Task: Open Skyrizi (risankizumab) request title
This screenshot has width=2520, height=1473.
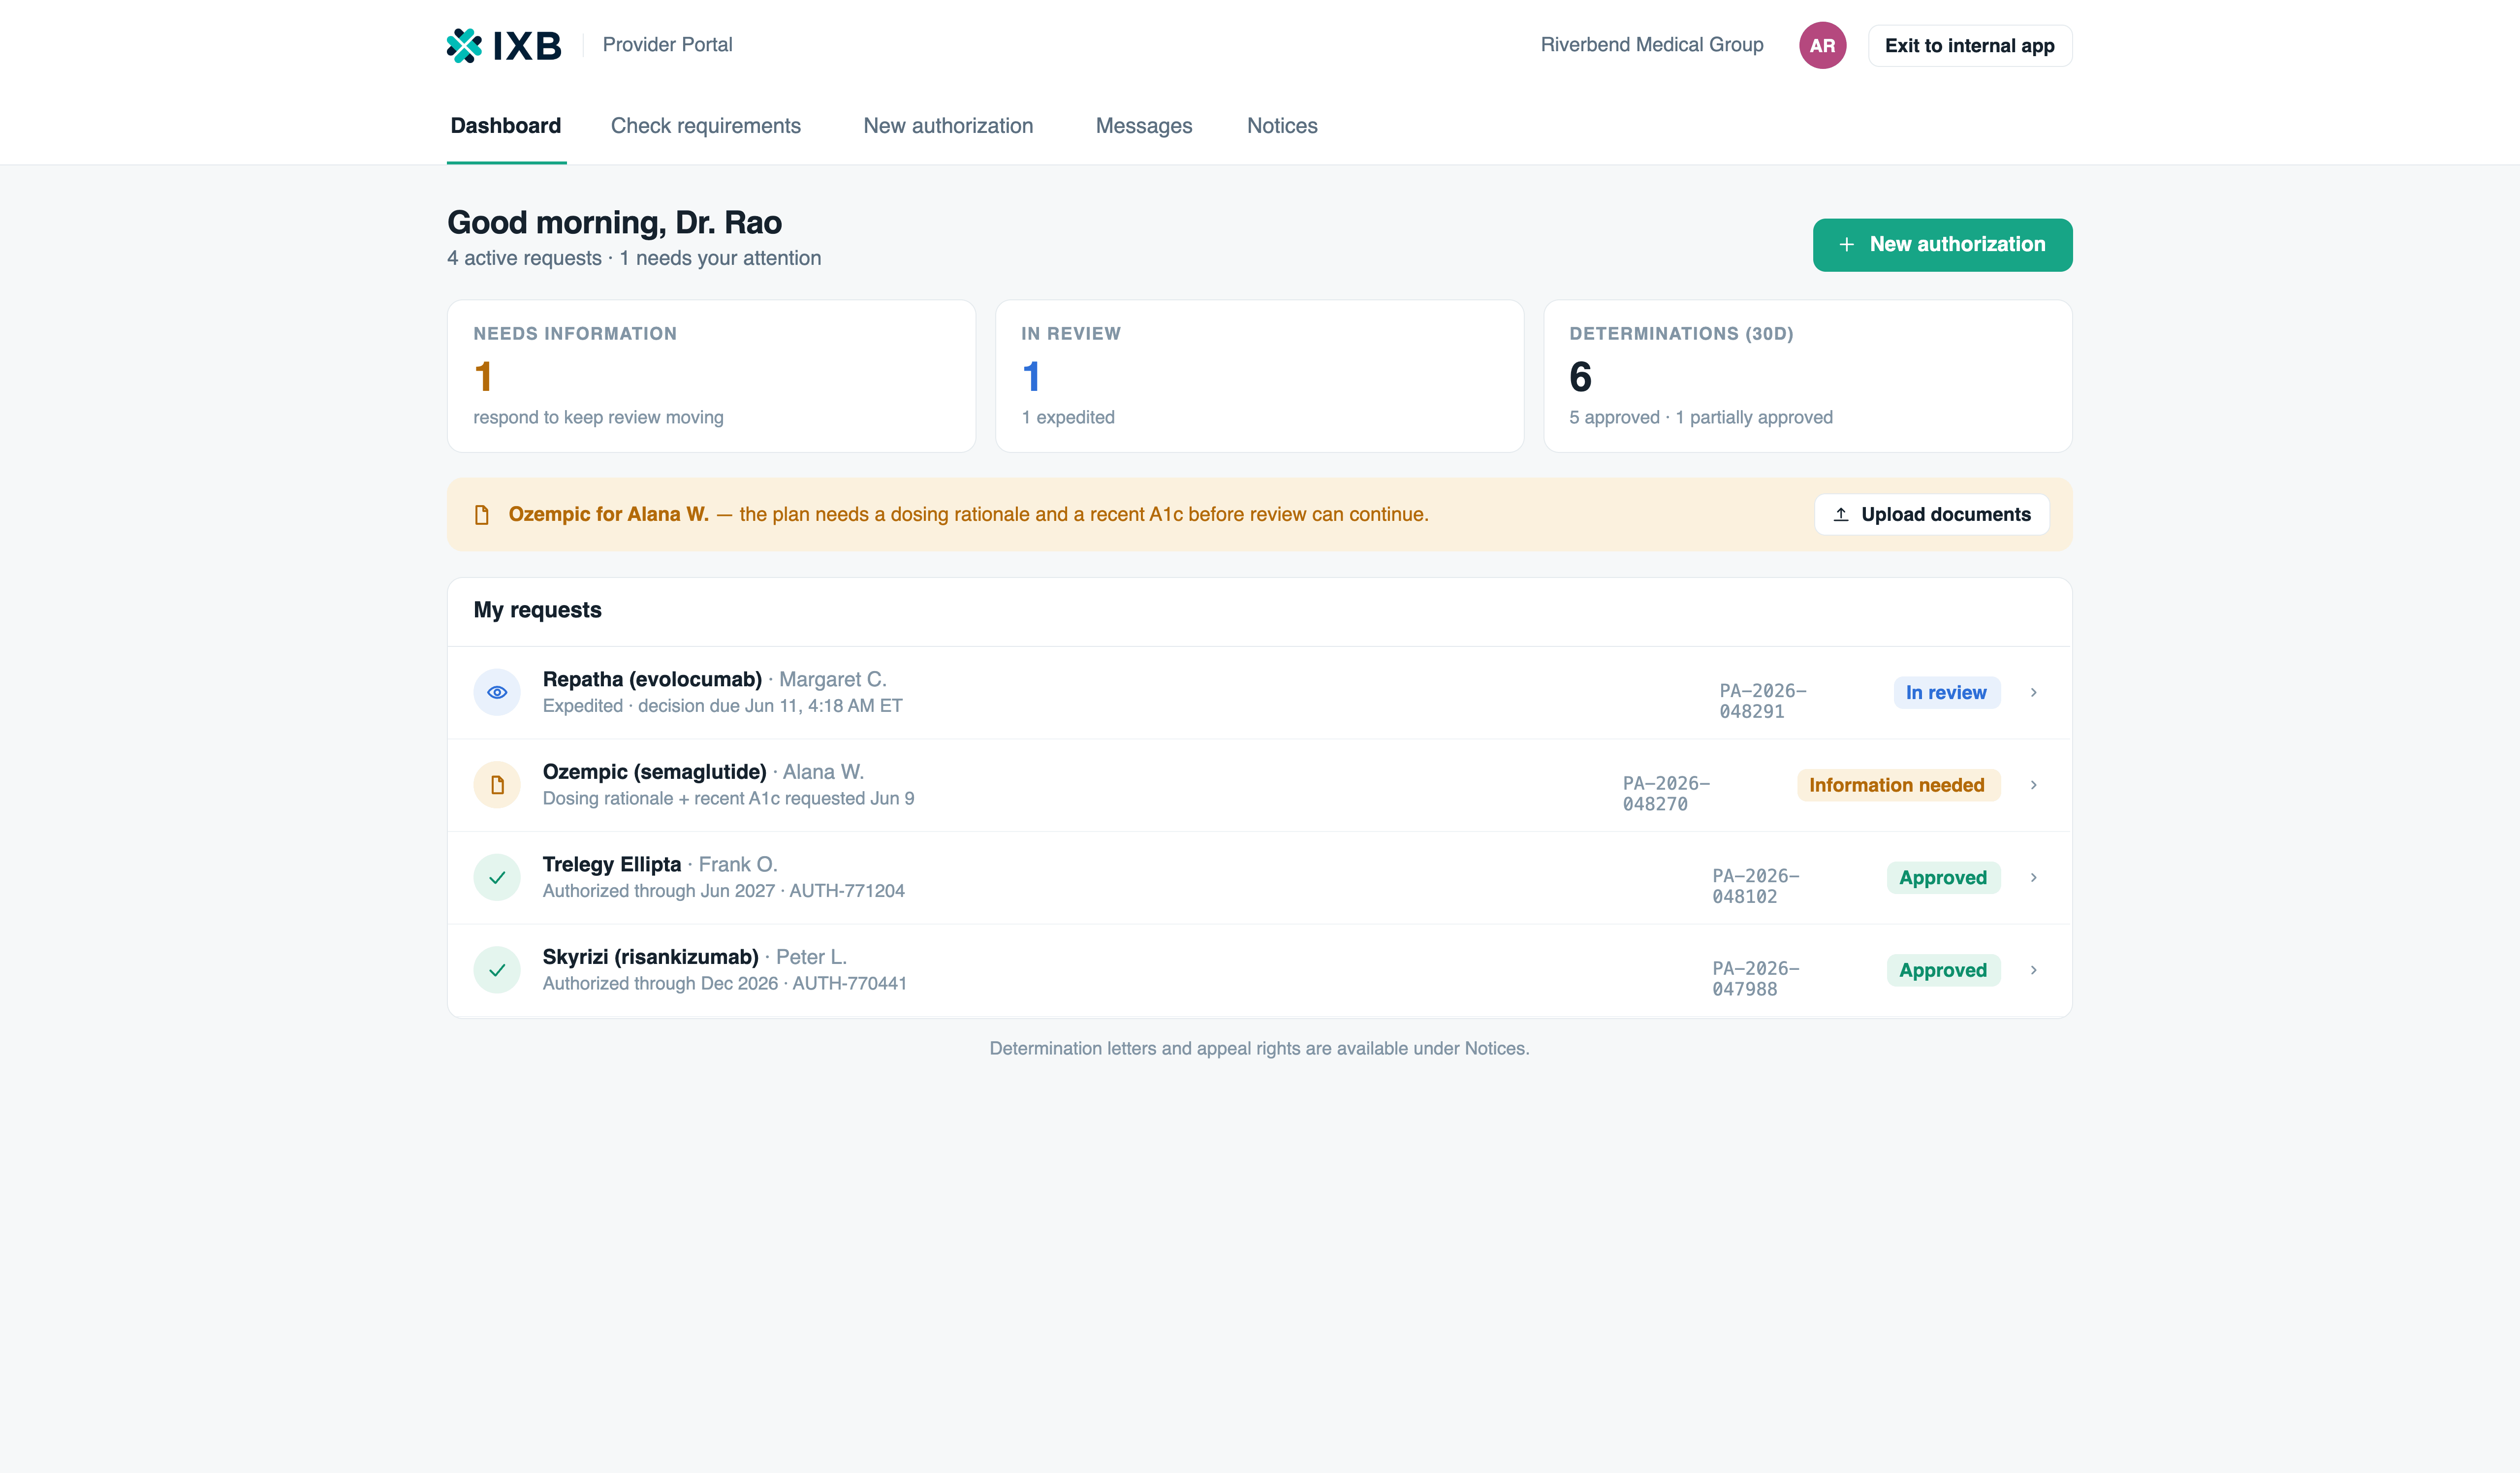Action: click(x=651, y=957)
